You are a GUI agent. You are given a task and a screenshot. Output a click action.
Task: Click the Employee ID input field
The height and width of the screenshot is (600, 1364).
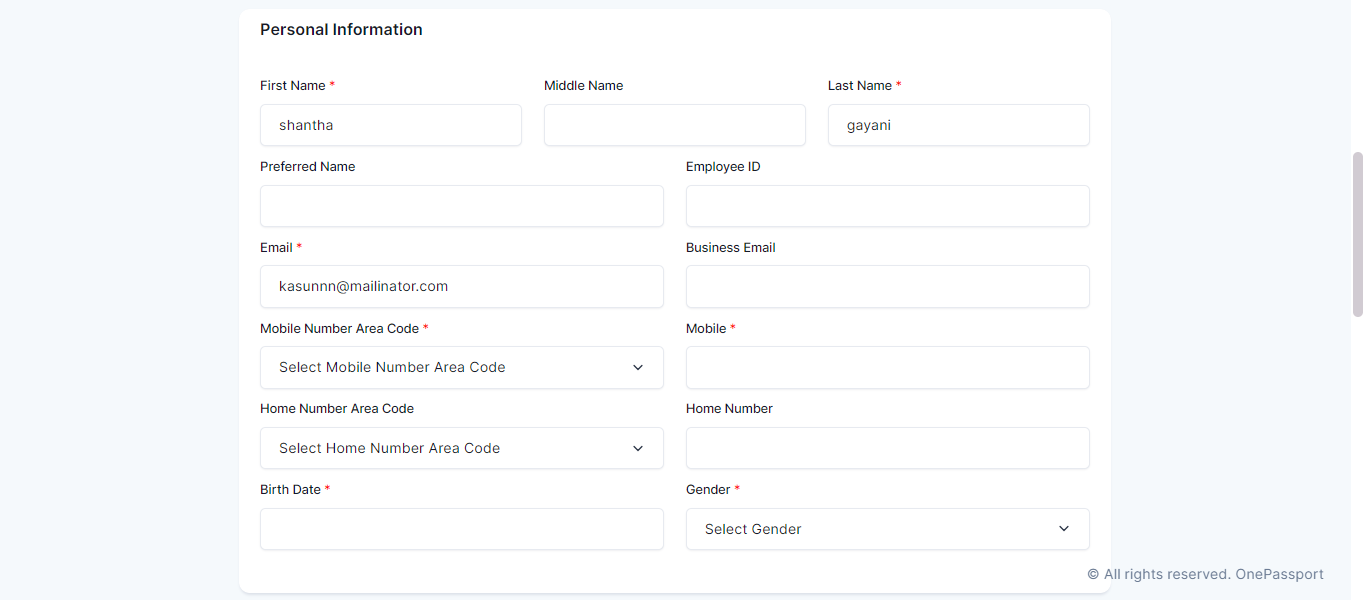[x=887, y=205]
